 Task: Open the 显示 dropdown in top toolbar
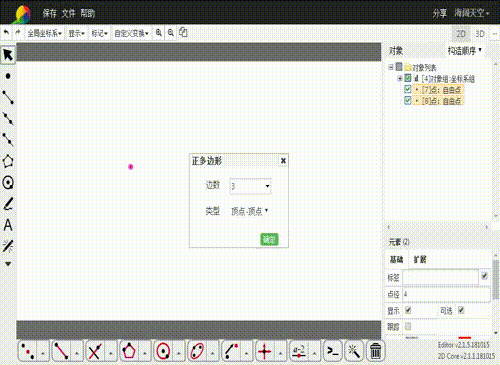pyautogui.click(x=76, y=33)
